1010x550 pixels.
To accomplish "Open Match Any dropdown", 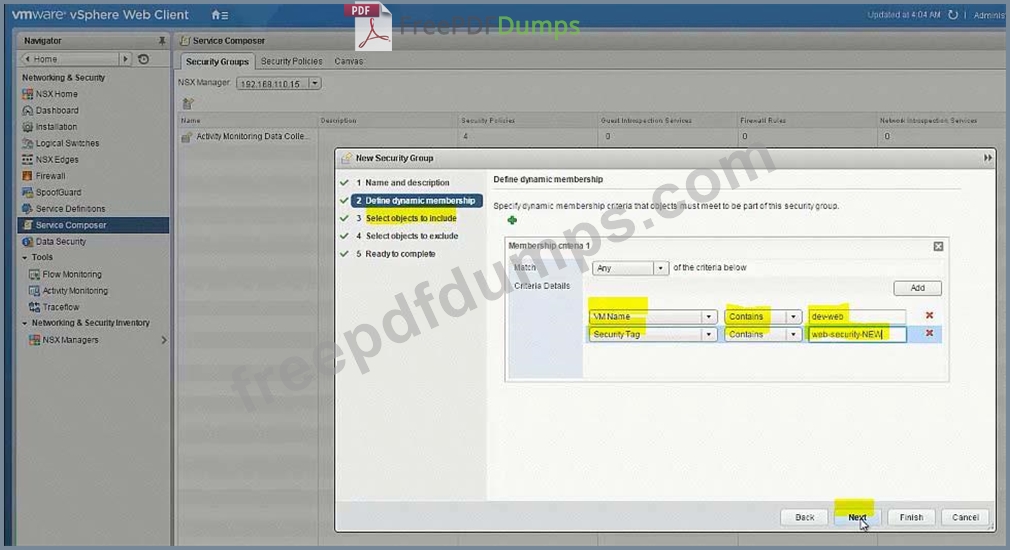I will pyautogui.click(x=631, y=268).
